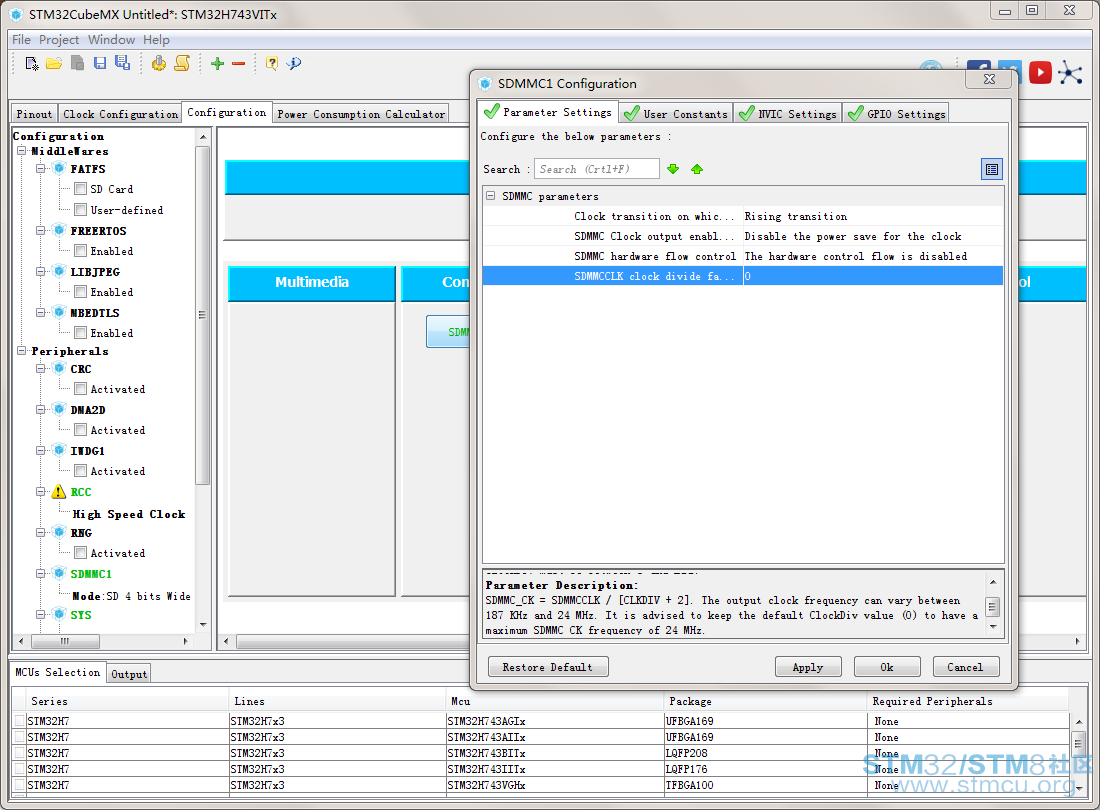Toggle MBEDTLS Enabled checkbox
Screen dimensions: 1100x810
click(x=81, y=332)
